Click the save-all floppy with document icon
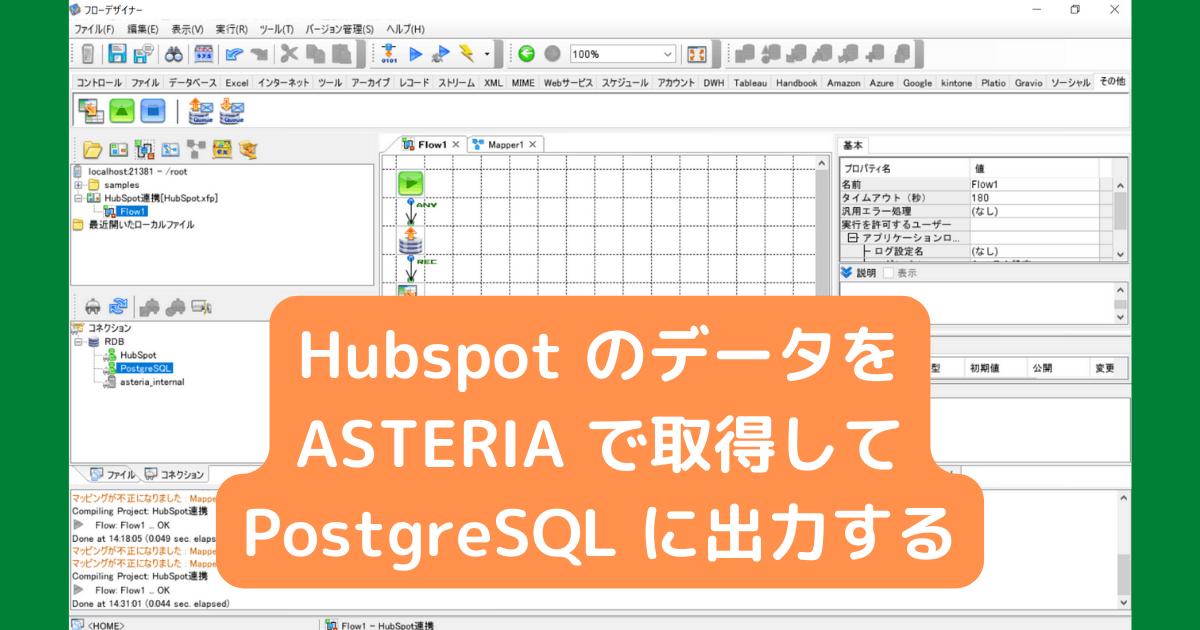The width and height of the screenshot is (1200, 630). point(143,54)
